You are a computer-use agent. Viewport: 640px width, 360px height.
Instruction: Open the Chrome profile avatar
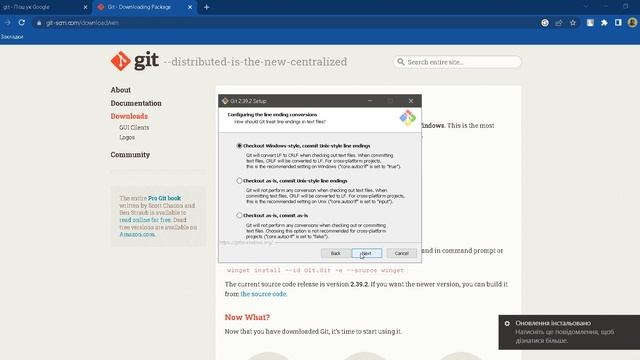coord(632,23)
